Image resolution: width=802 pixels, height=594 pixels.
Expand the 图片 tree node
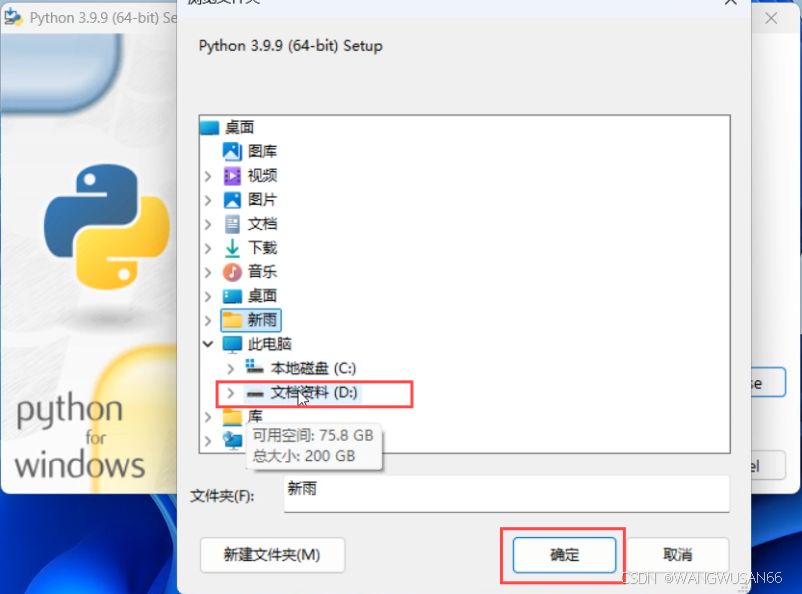208,200
